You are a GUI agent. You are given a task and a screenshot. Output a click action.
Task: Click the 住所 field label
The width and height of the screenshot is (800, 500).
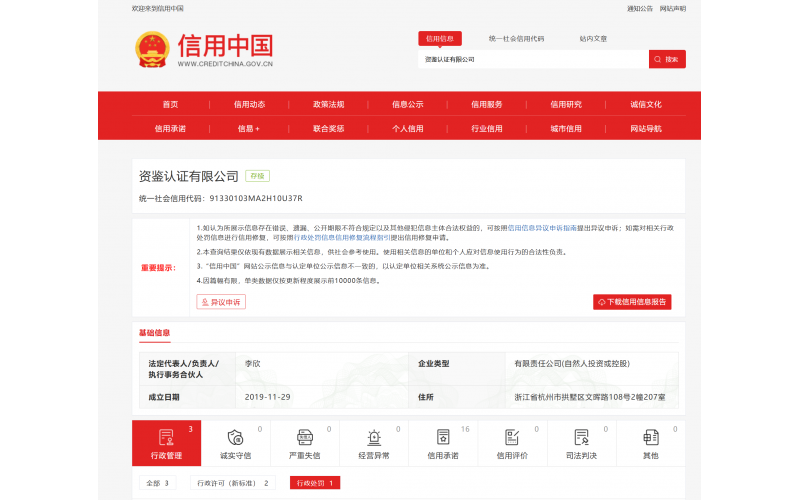[426, 397]
